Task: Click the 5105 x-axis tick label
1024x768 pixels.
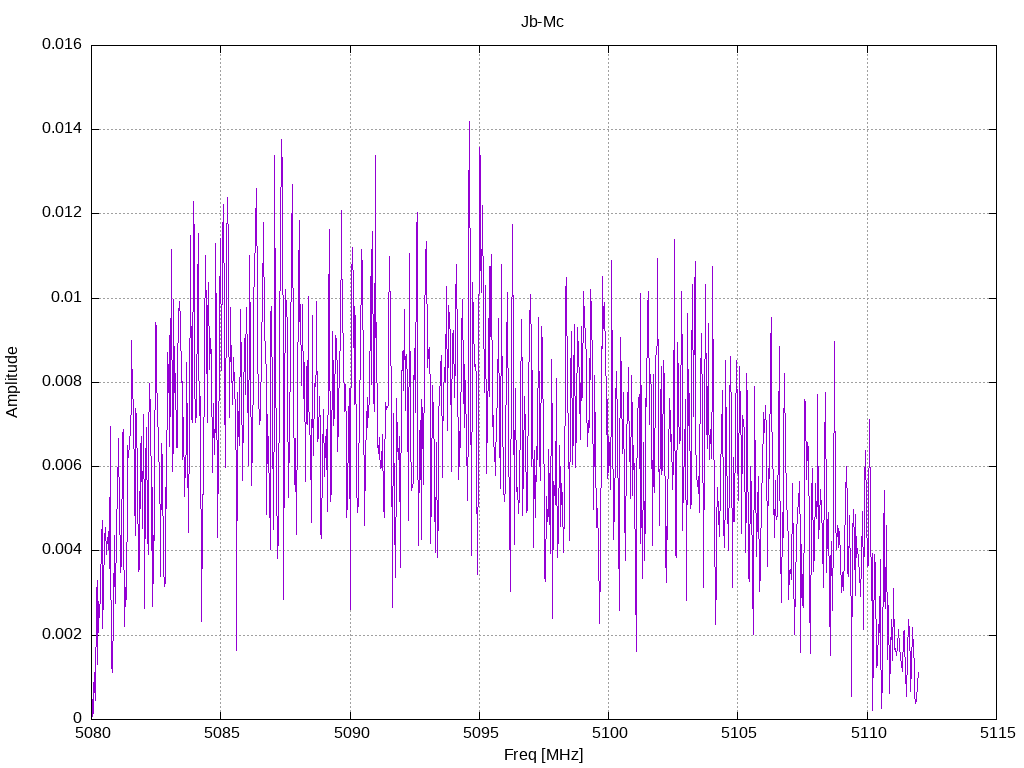Action: click(x=739, y=733)
